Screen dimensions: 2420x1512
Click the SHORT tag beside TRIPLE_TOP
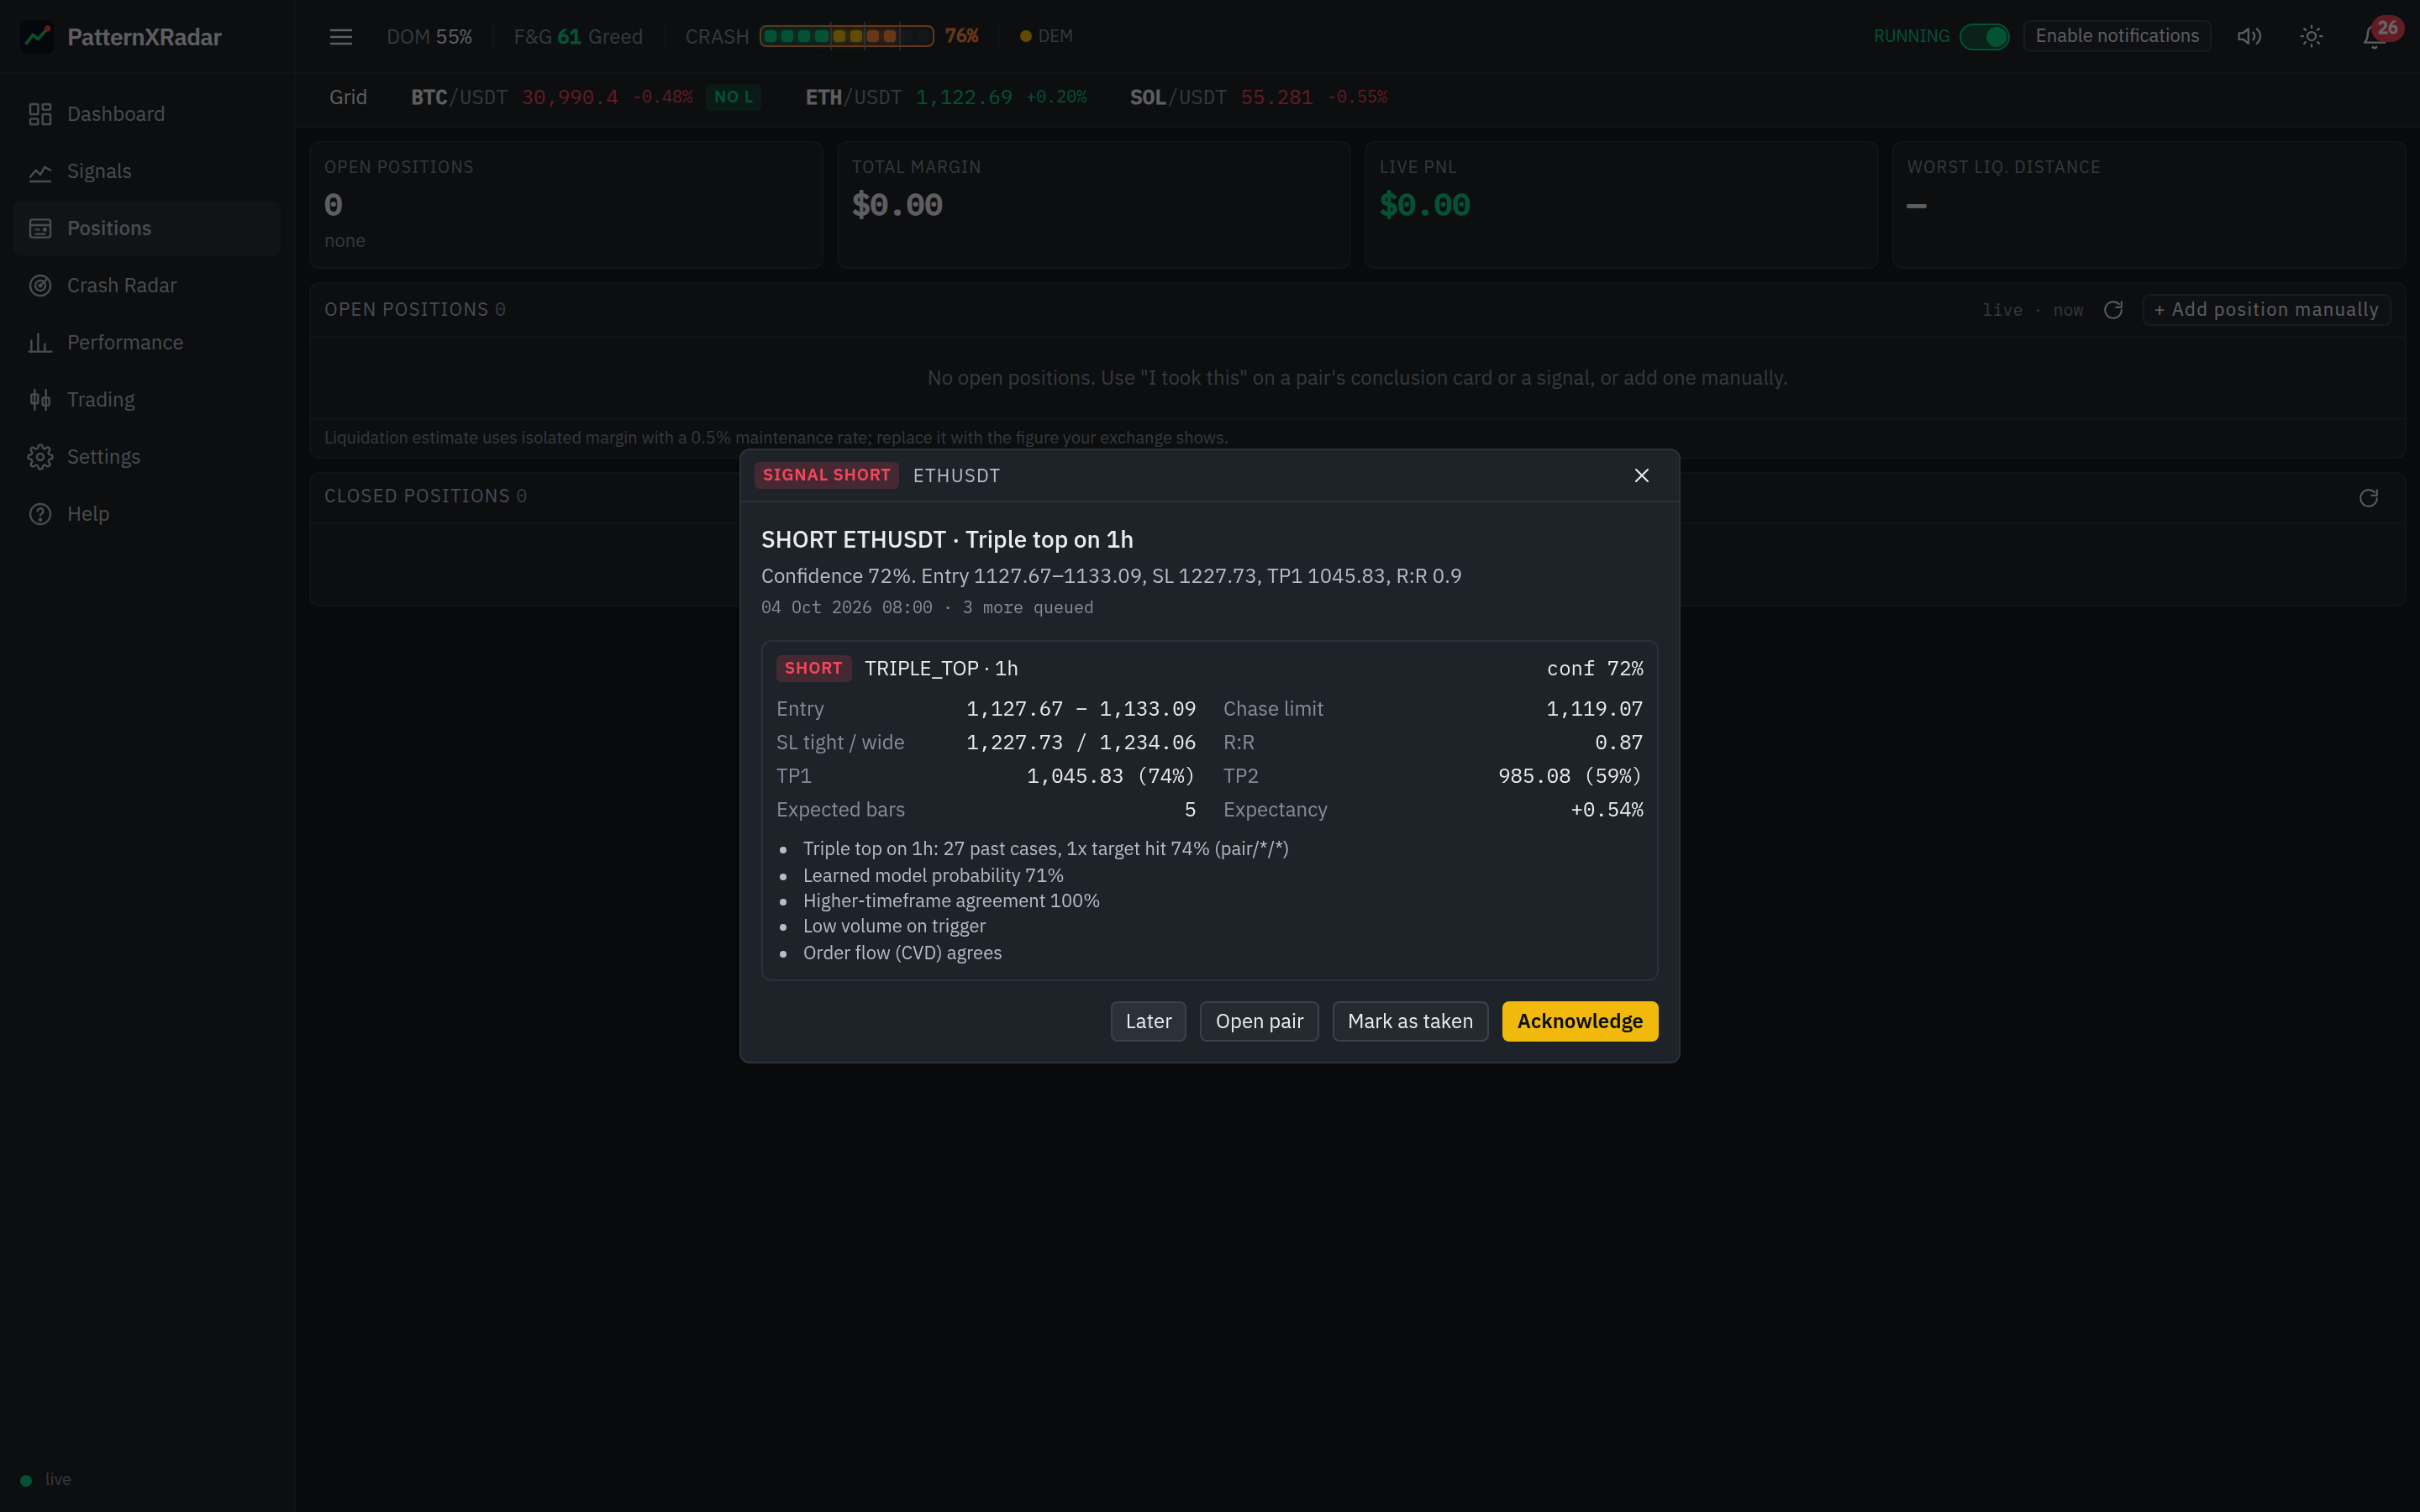813,668
